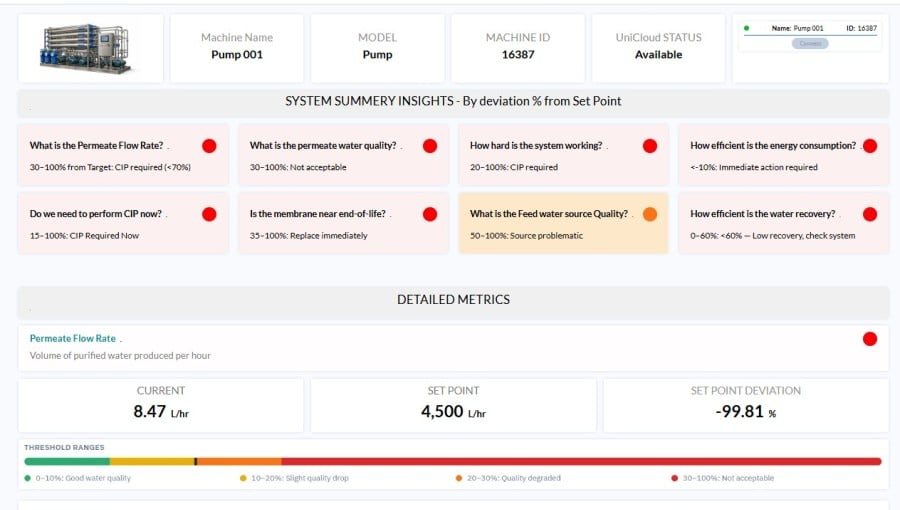Click the MACHINE ID 16387 card
The width and height of the screenshot is (900, 510).
click(x=518, y=47)
